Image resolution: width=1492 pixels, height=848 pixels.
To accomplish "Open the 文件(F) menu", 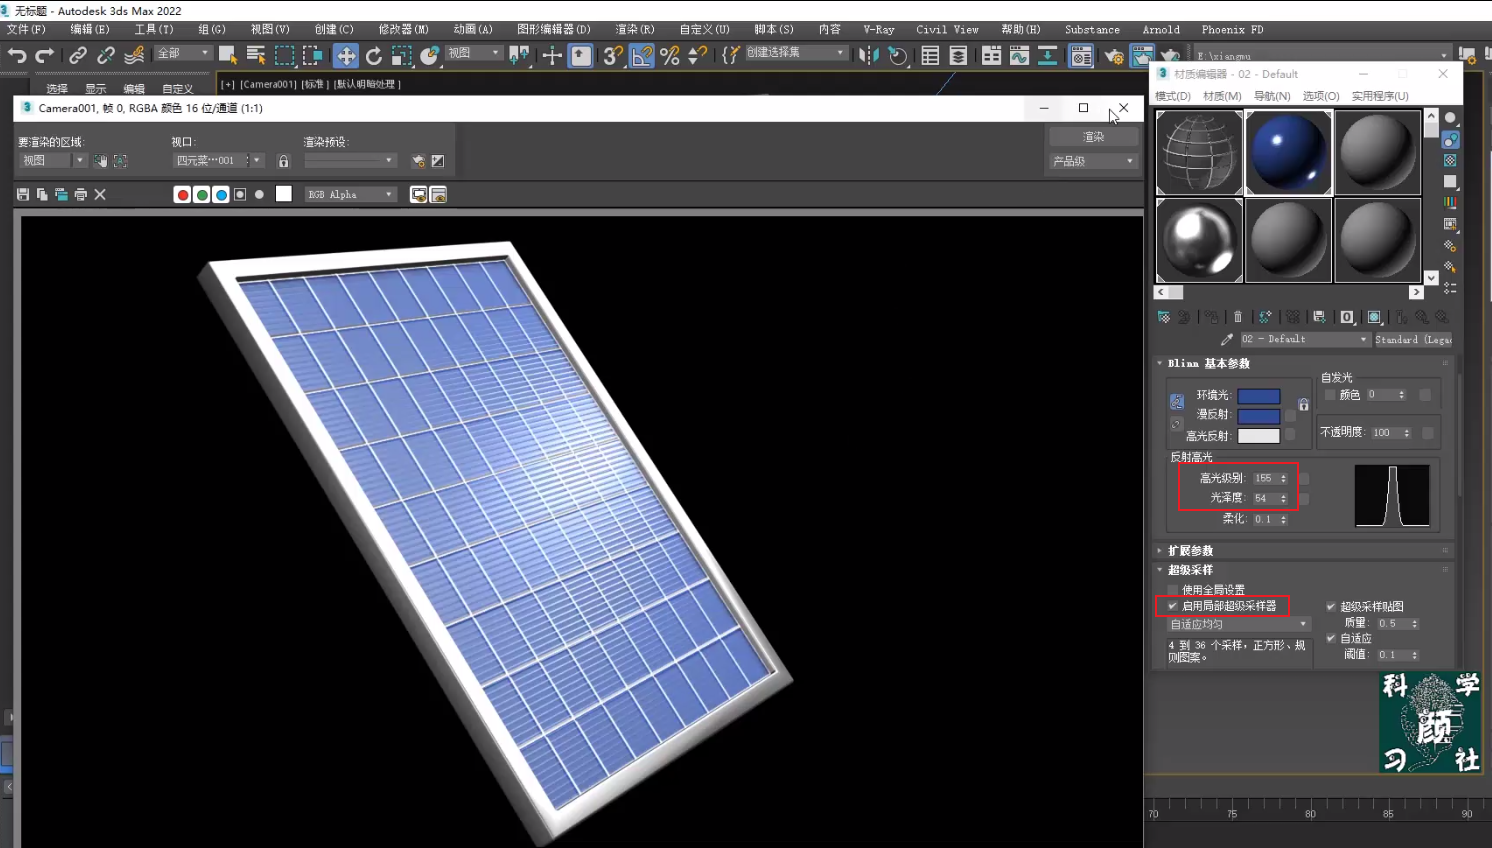I will [x=26, y=30].
